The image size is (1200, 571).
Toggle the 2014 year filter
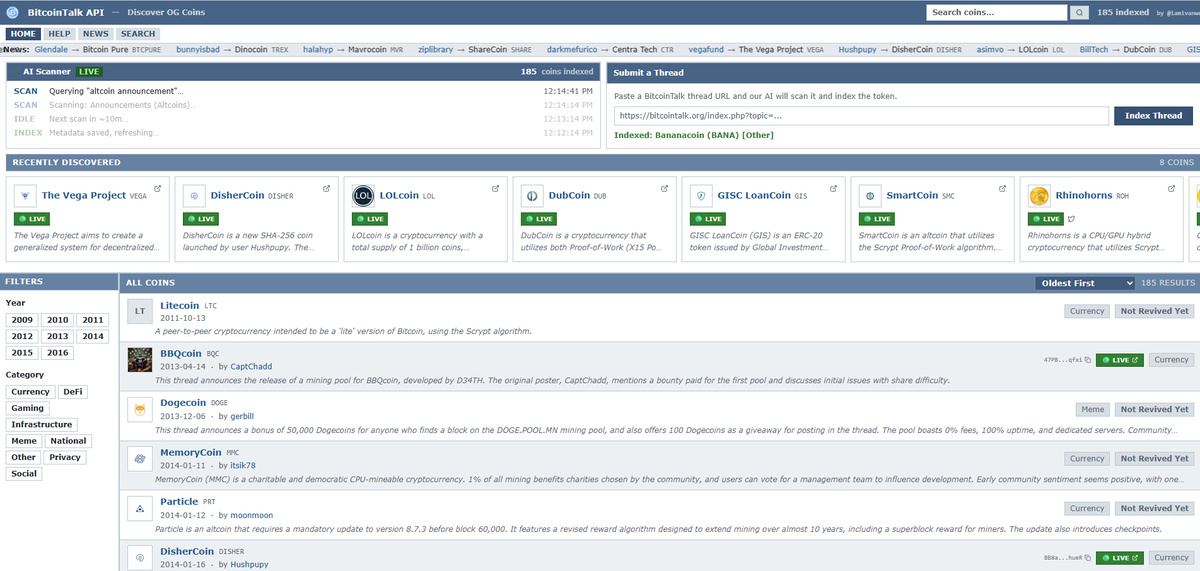93,337
